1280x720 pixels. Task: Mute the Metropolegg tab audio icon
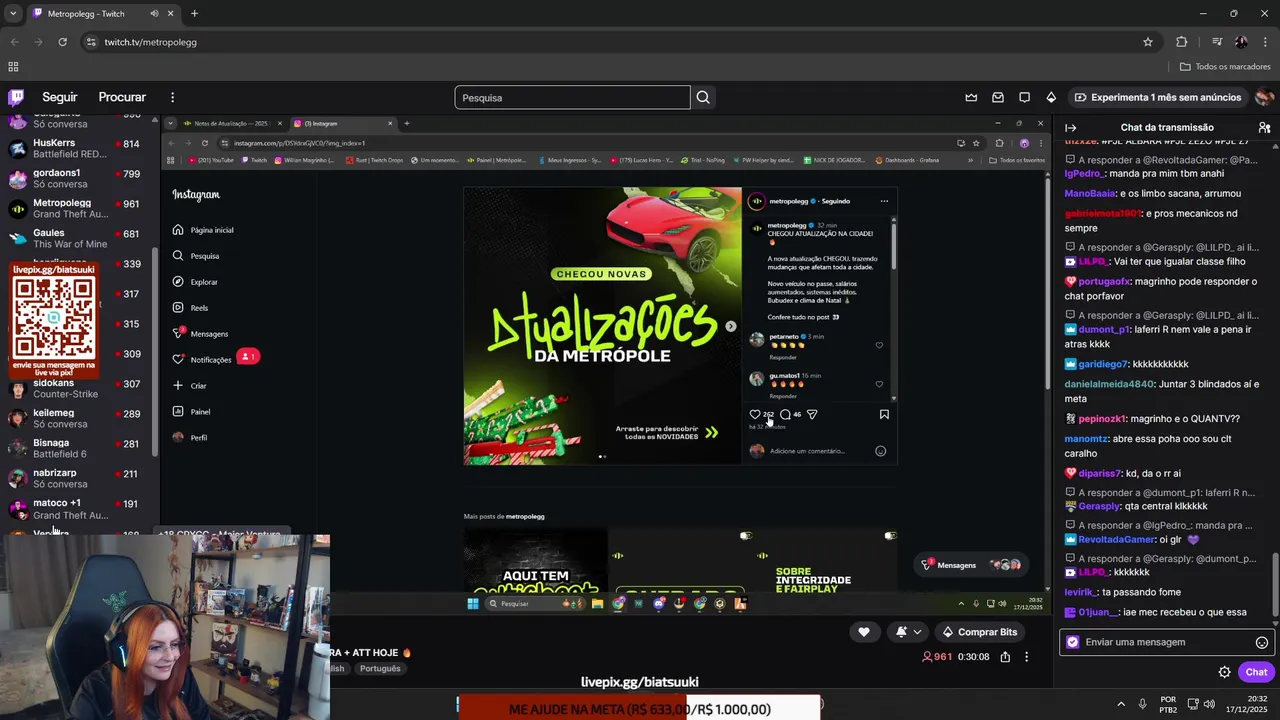tap(154, 14)
